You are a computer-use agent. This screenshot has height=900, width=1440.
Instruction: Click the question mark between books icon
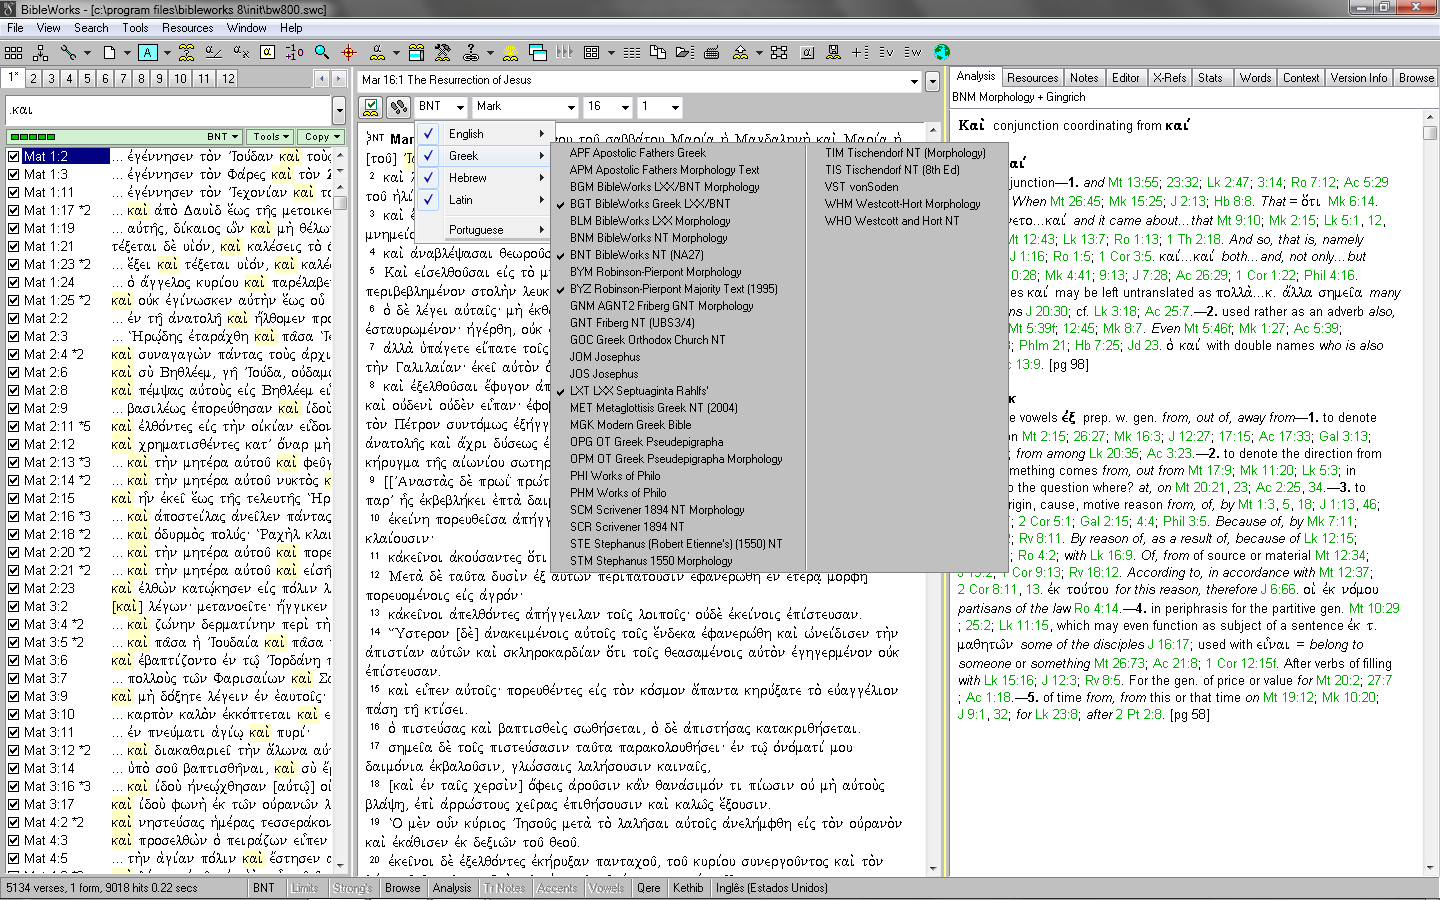[187, 52]
